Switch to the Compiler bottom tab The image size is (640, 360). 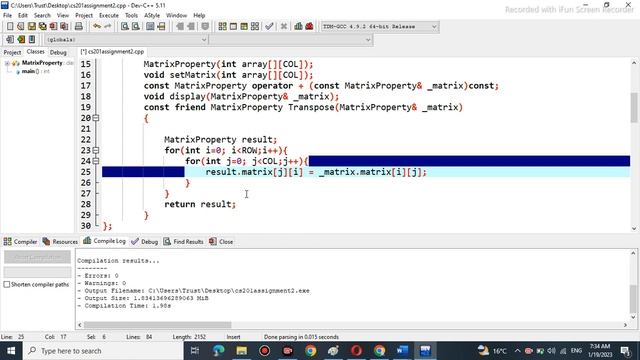point(20,242)
